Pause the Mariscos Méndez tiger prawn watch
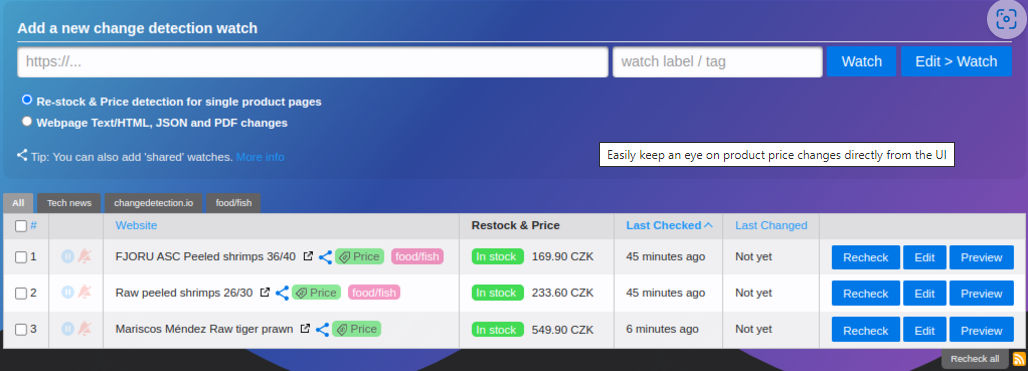This screenshot has width=1028, height=371. coord(68,328)
